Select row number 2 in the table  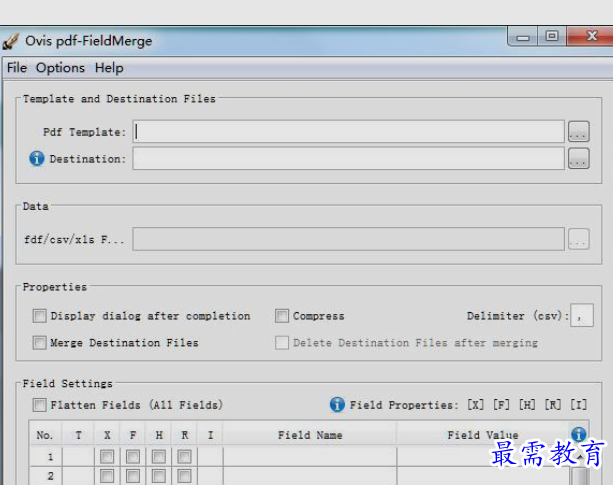(46, 476)
